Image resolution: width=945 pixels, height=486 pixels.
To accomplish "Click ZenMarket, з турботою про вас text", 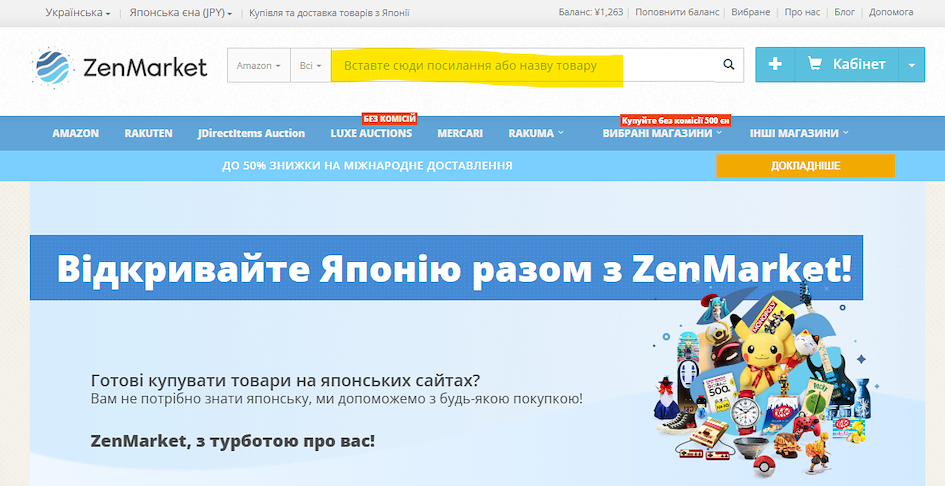I will [233, 441].
